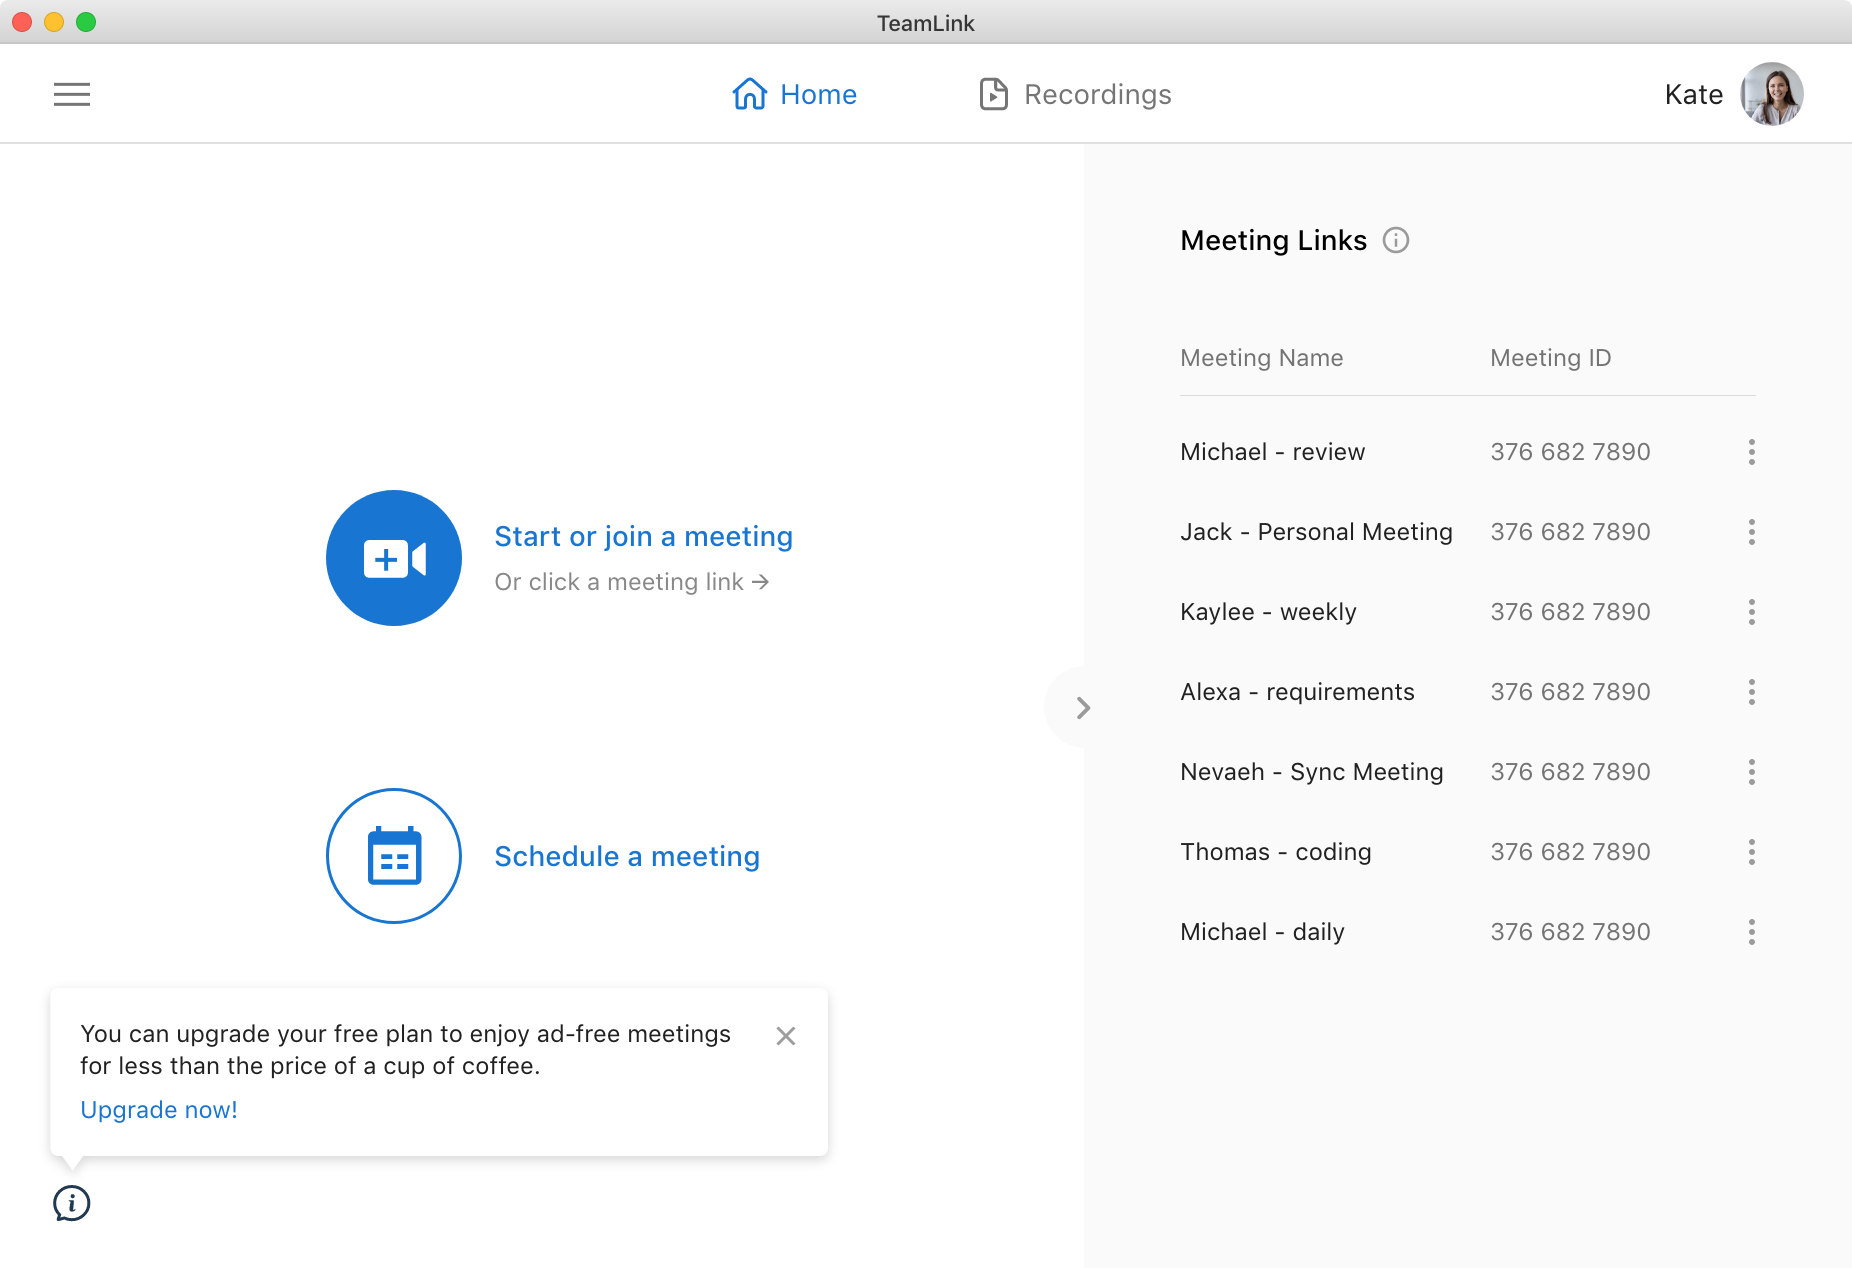Open options for Michael - review meeting
1852x1268 pixels.
tap(1751, 452)
